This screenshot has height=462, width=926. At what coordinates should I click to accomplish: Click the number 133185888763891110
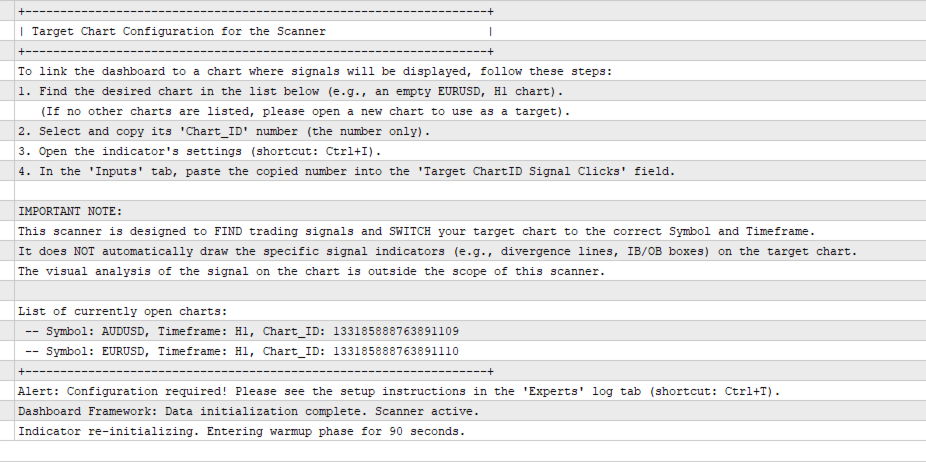coord(396,352)
